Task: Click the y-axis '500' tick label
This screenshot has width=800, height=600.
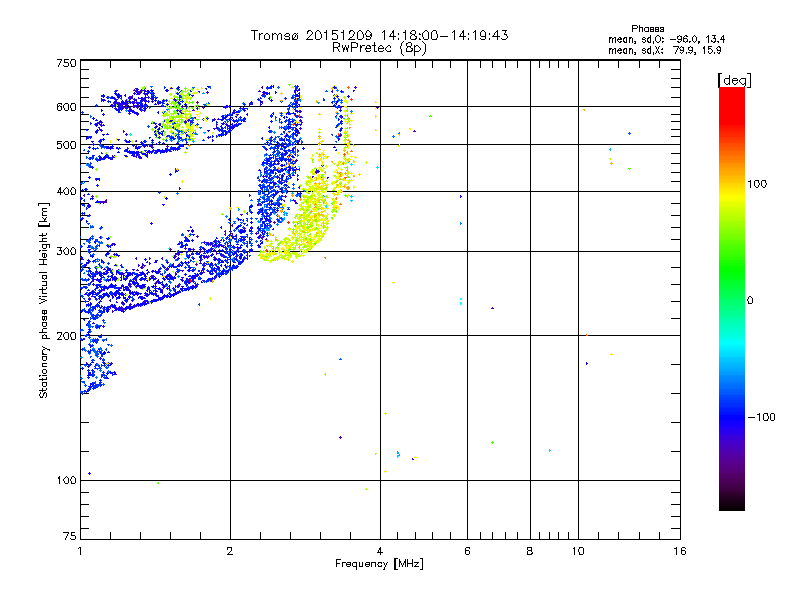Action: [66, 145]
